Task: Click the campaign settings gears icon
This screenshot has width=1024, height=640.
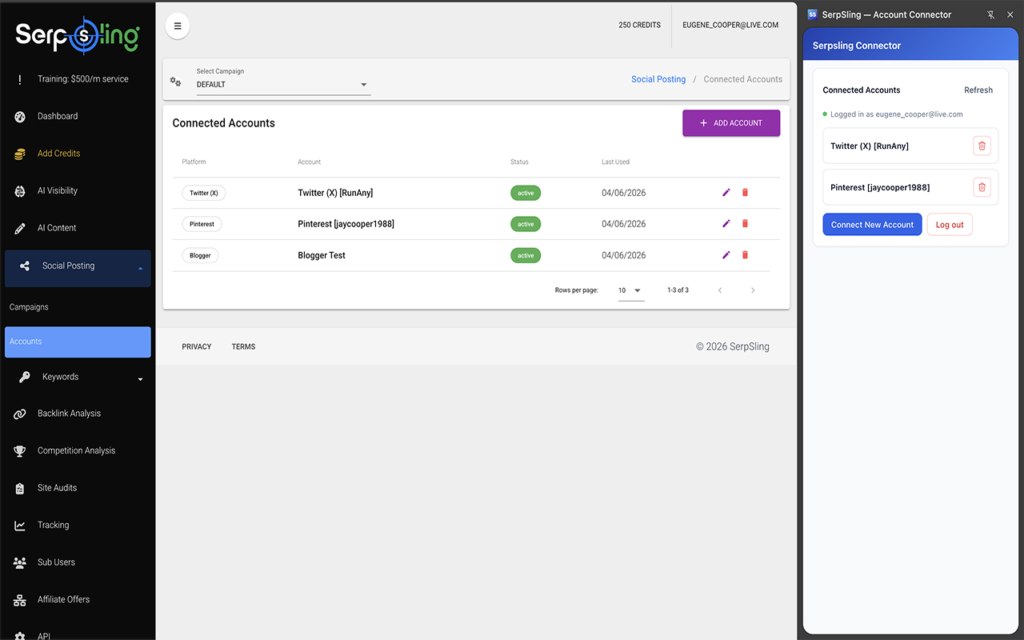Action: tap(176, 81)
